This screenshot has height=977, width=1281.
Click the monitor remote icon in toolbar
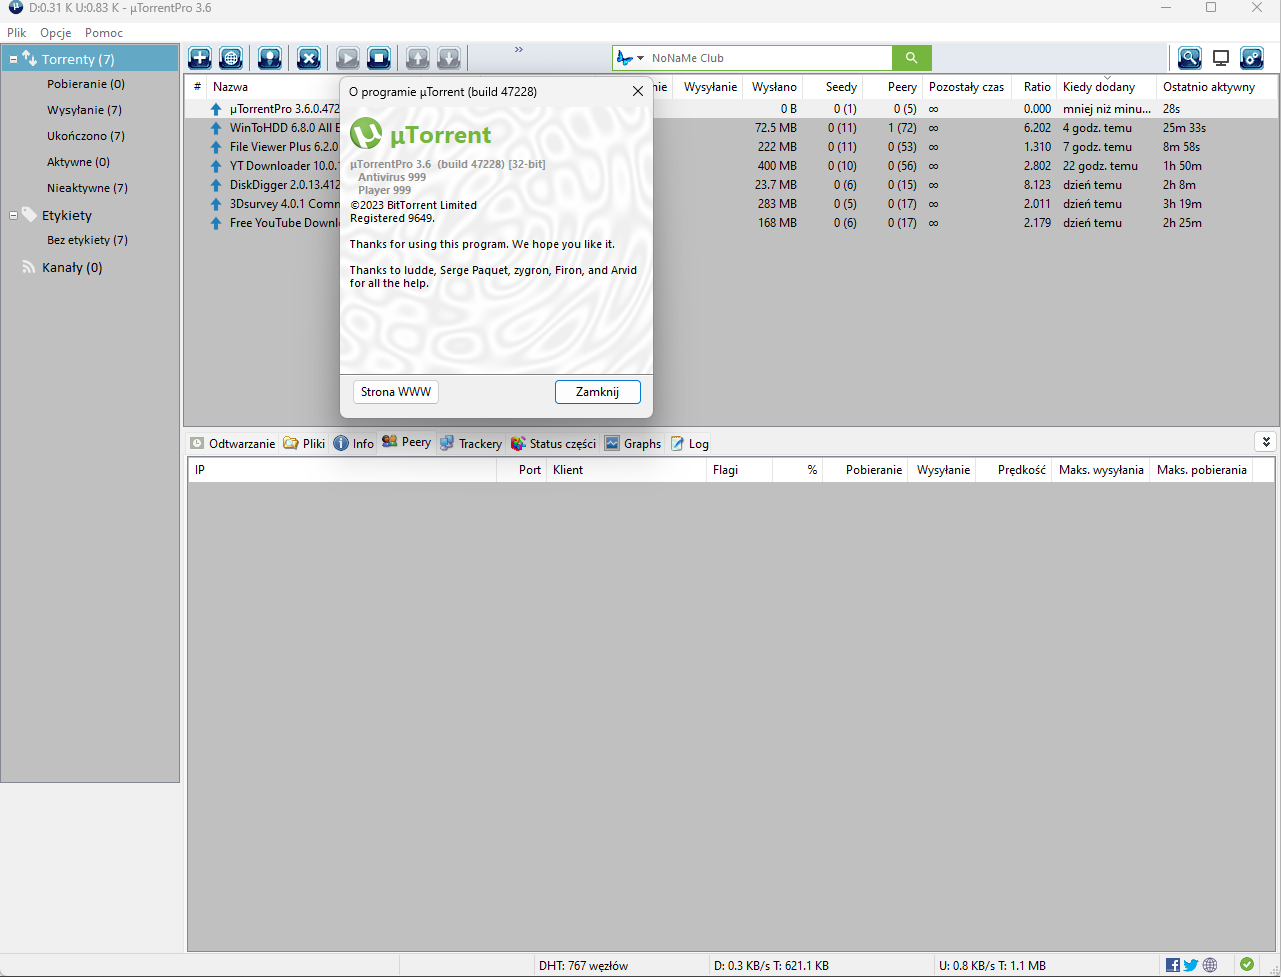point(1221,58)
